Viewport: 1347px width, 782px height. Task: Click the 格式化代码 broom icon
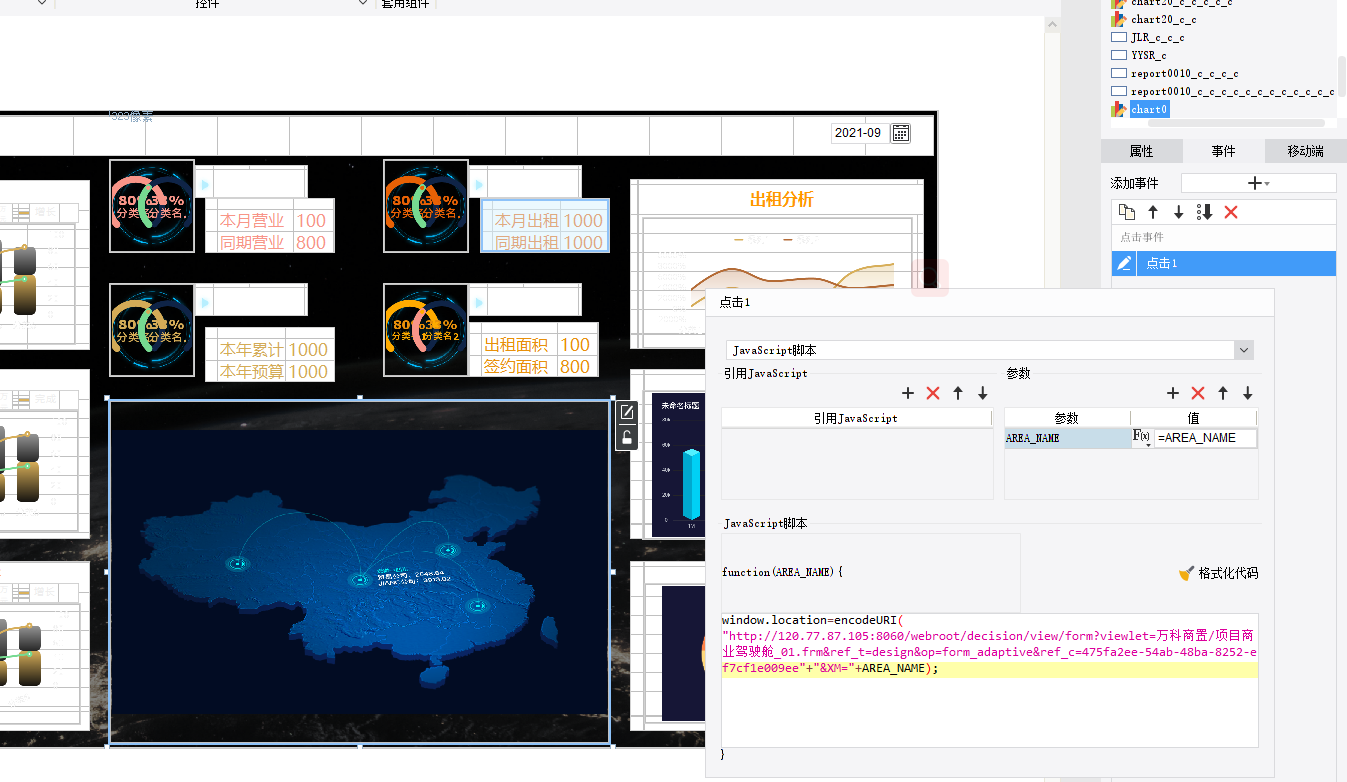pyautogui.click(x=1186, y=574)
